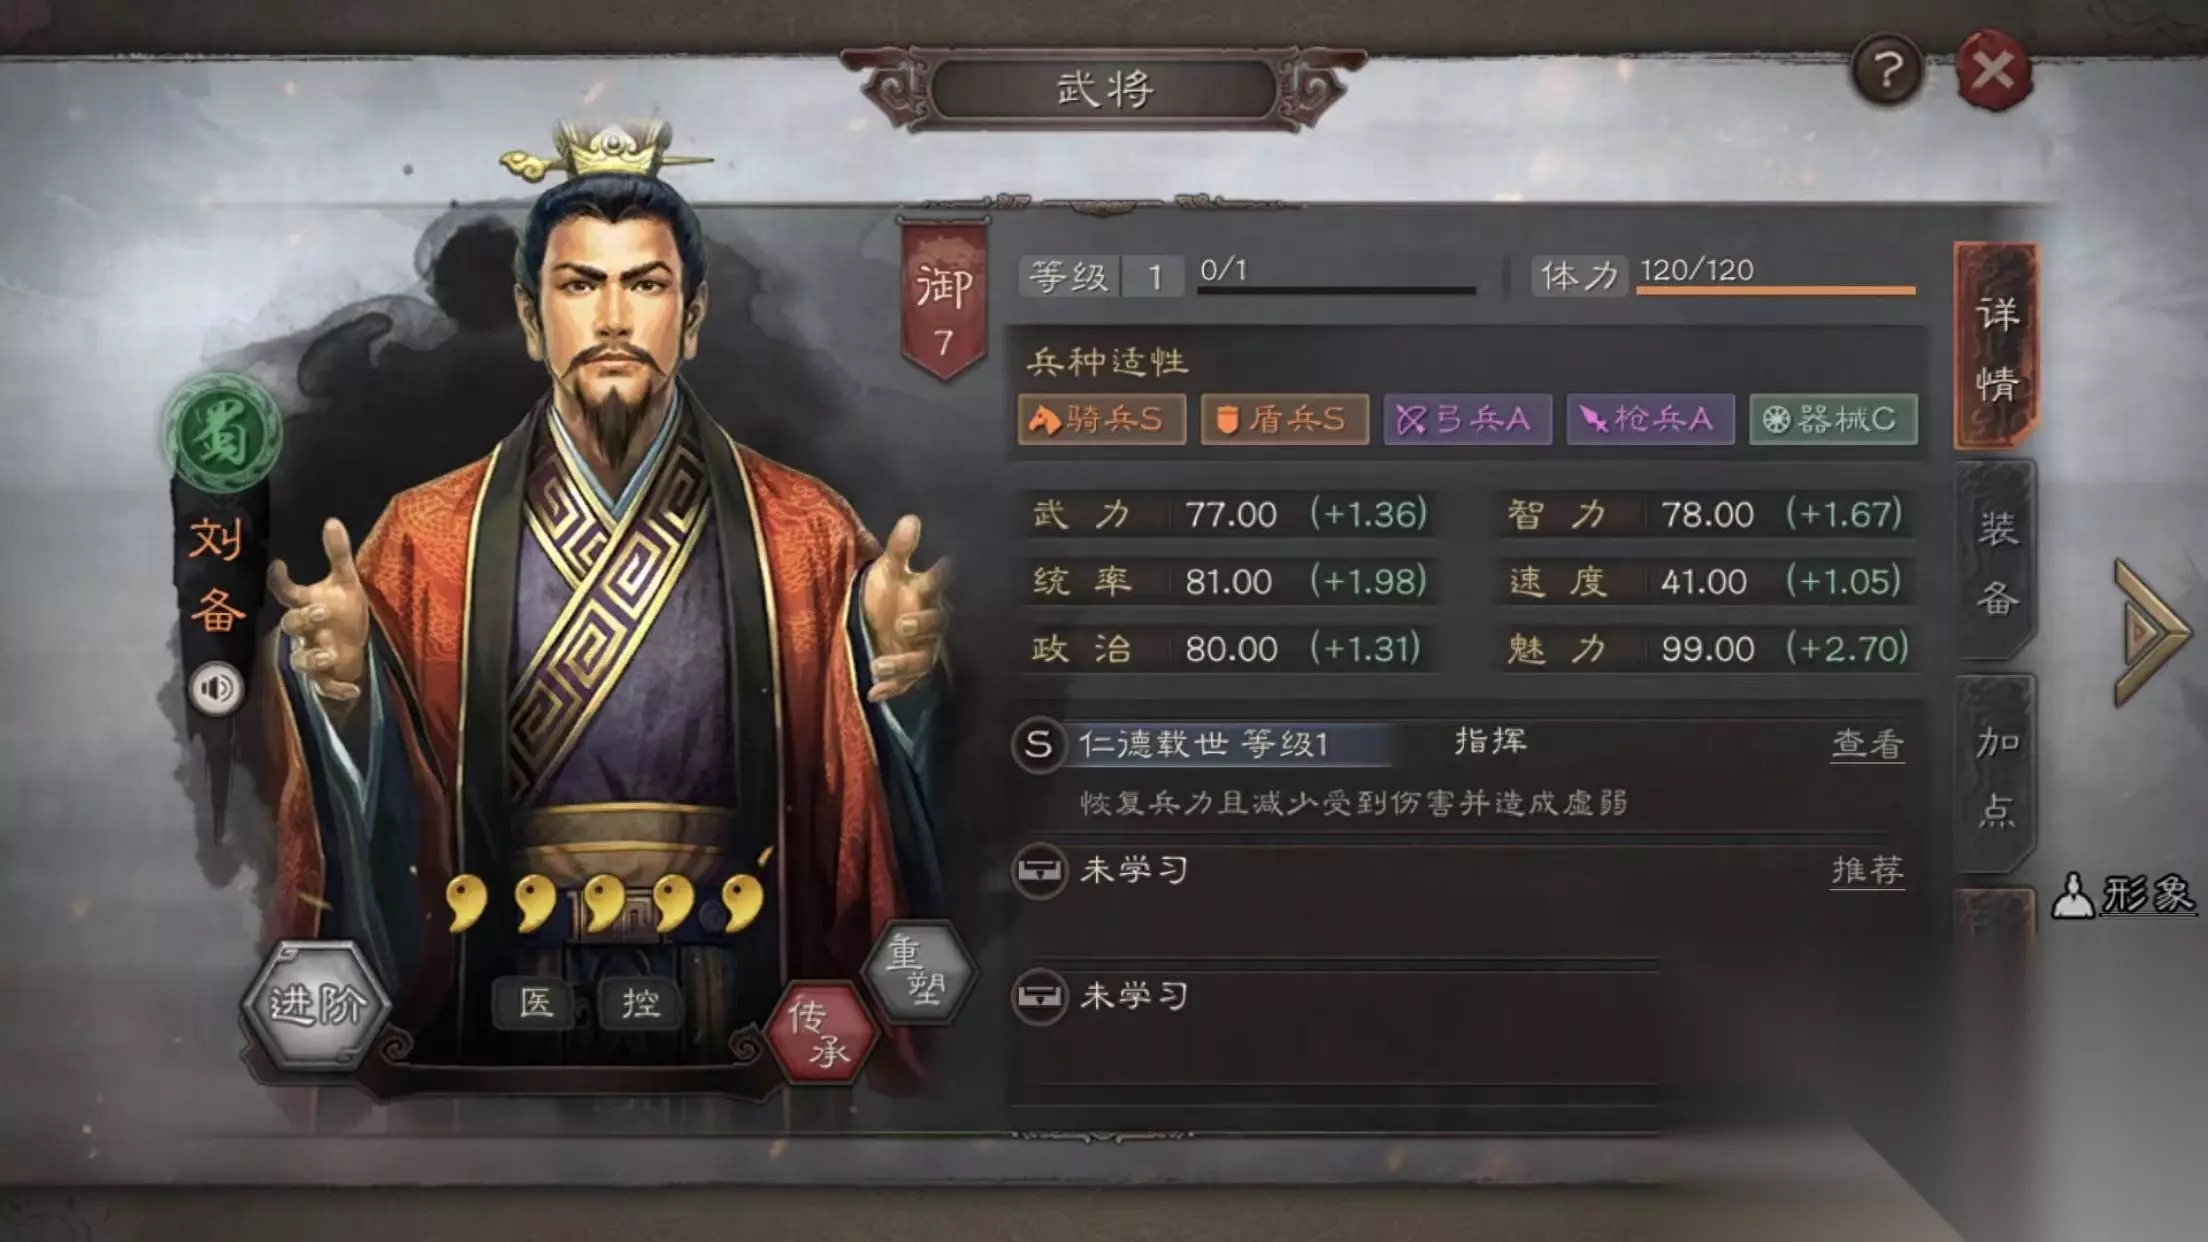Viewport: 2208px width, 1242px height.
Task: Select the red 传承 hexagon icon
Action: [820, 1031]
